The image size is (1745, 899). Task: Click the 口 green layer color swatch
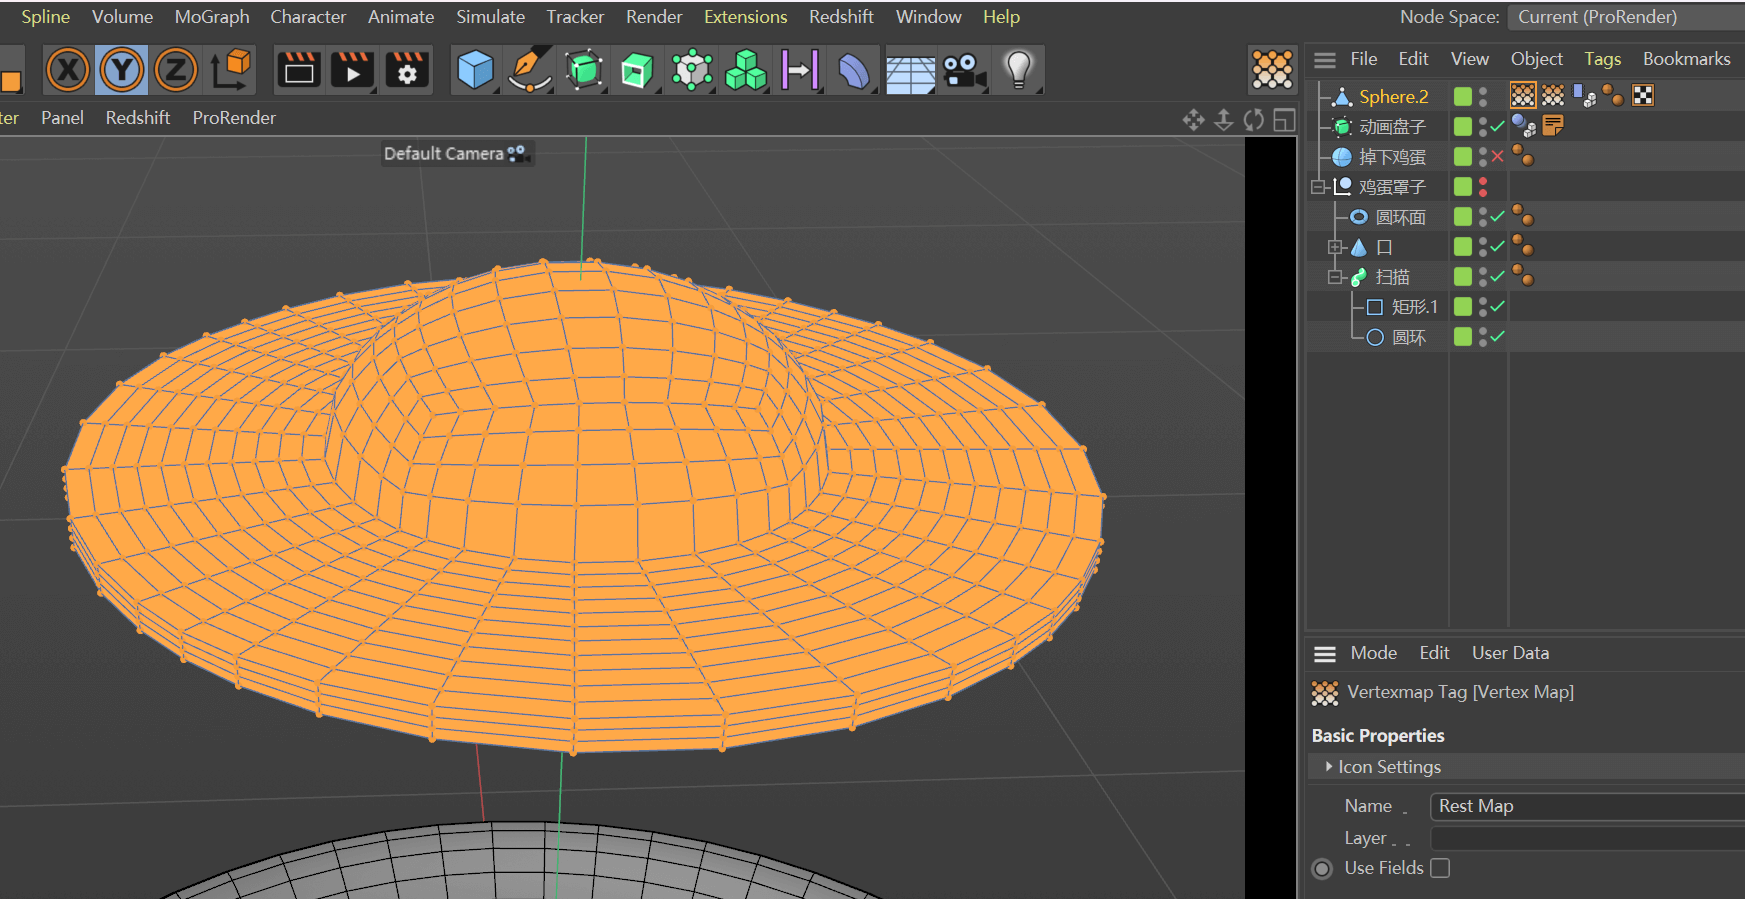tap(1463, 246)
